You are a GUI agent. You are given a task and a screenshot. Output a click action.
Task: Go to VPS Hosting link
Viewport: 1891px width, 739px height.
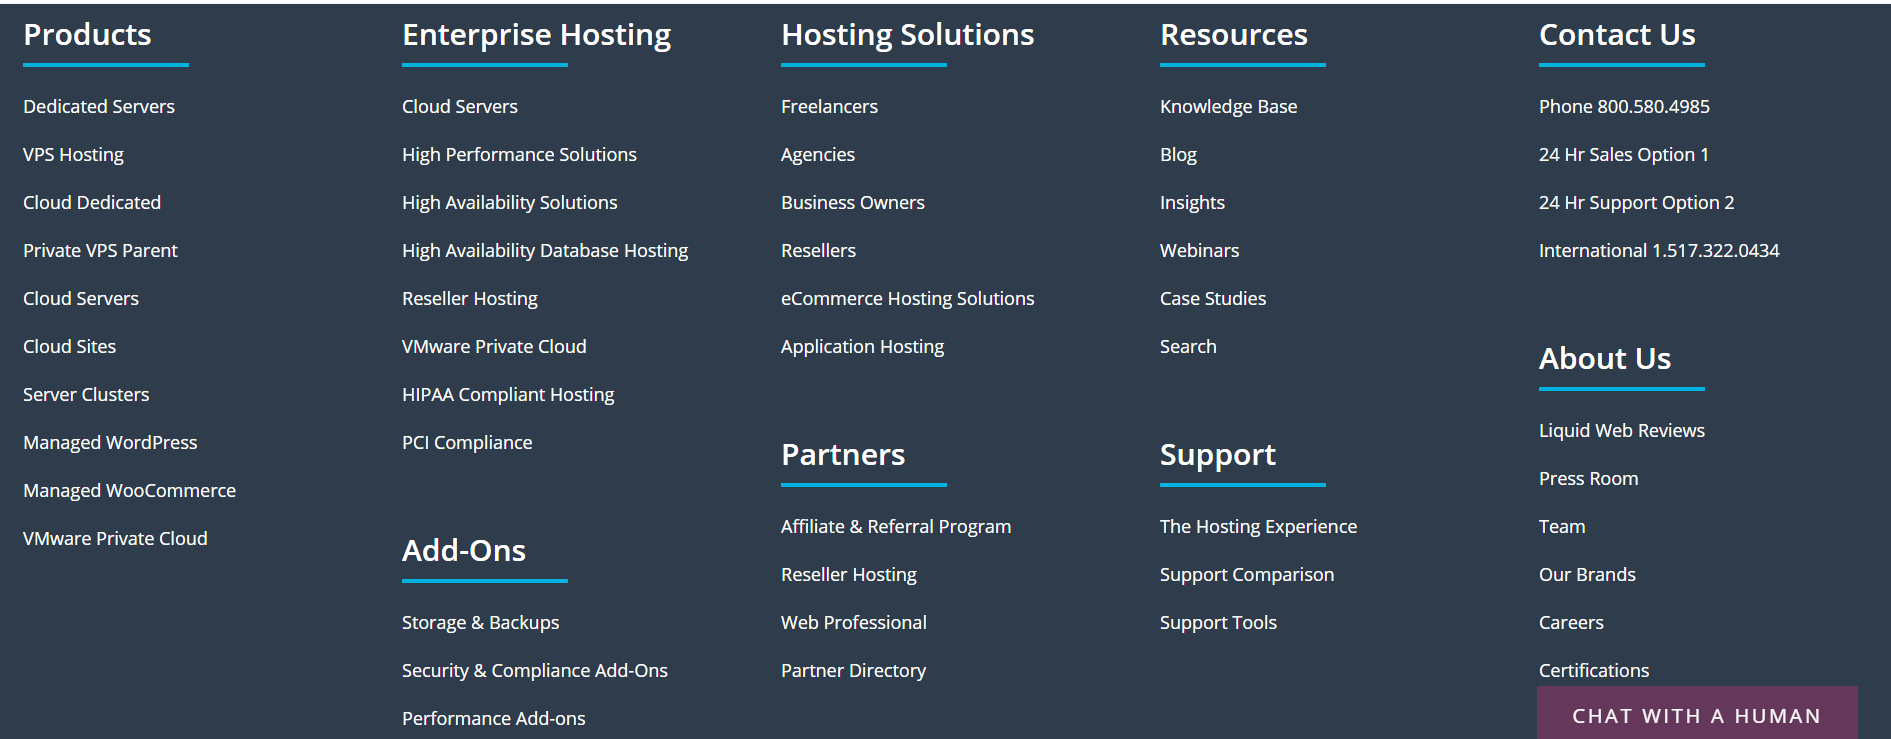[73, 155]
